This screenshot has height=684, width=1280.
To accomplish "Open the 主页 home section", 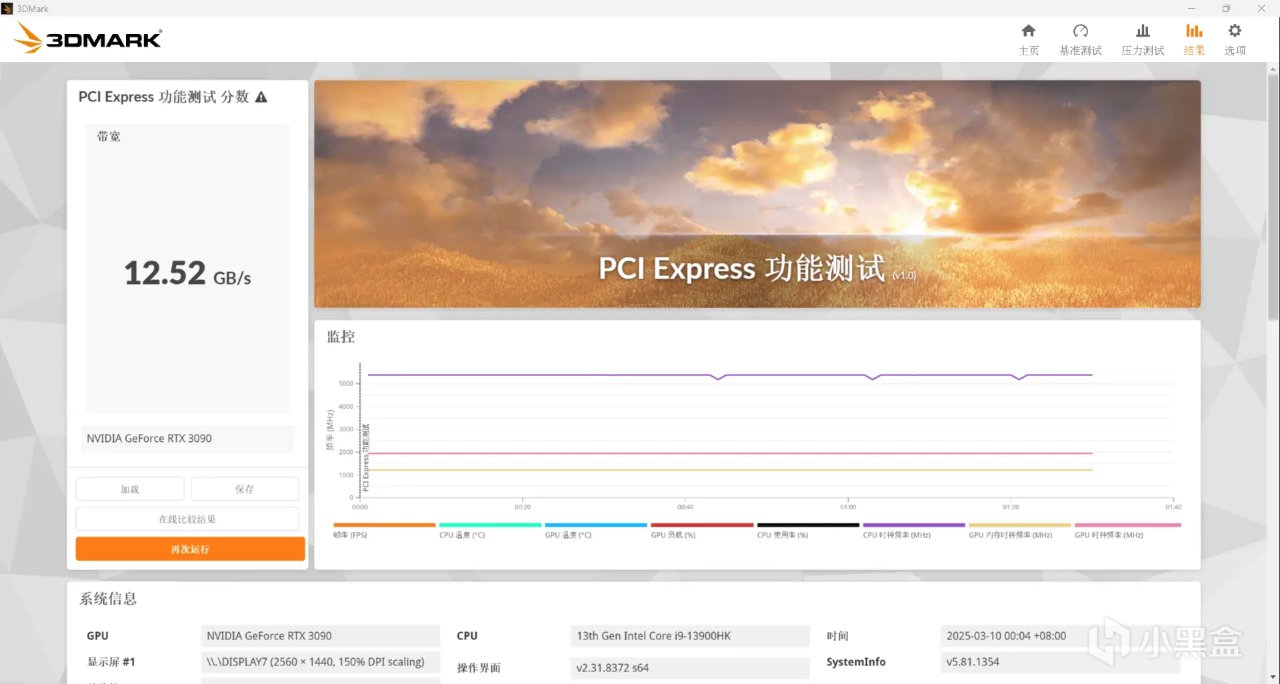I will (x=1028, y=40).
